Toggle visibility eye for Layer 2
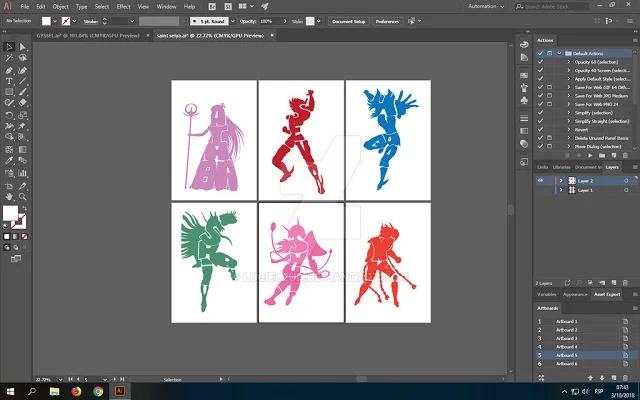 pos(540,180)
